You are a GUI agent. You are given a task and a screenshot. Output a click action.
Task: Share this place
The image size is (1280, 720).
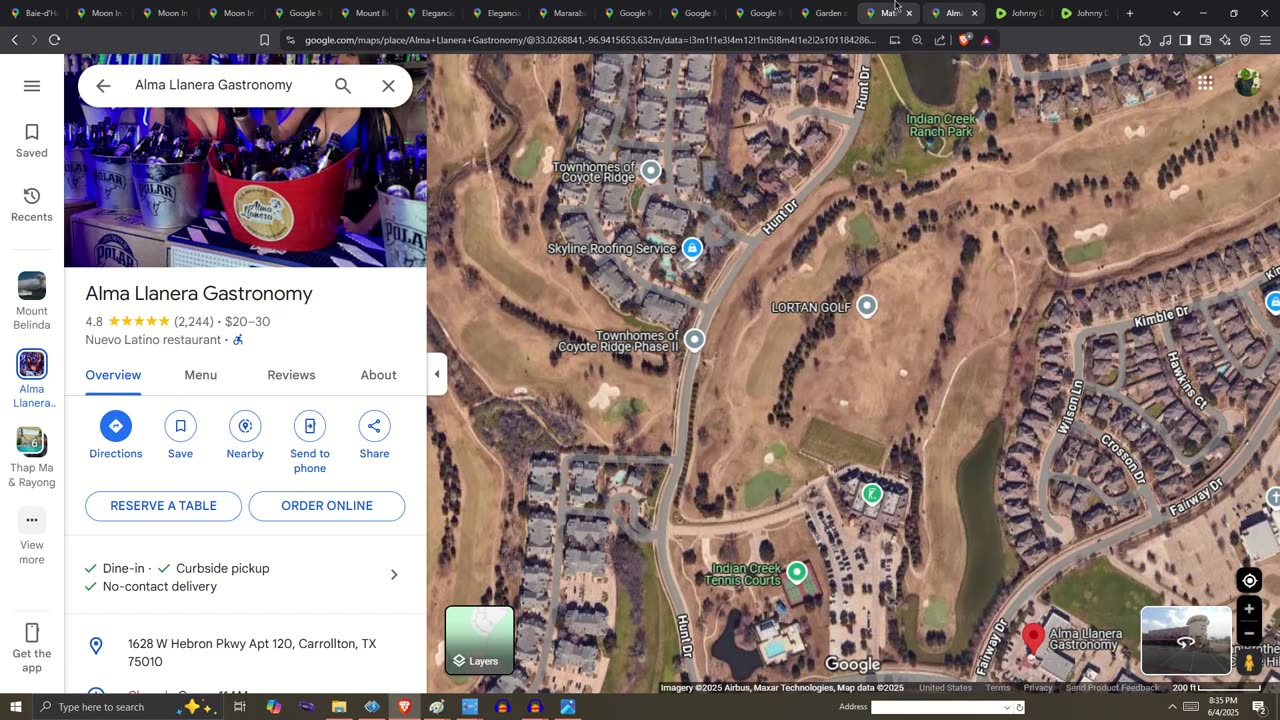374,436
